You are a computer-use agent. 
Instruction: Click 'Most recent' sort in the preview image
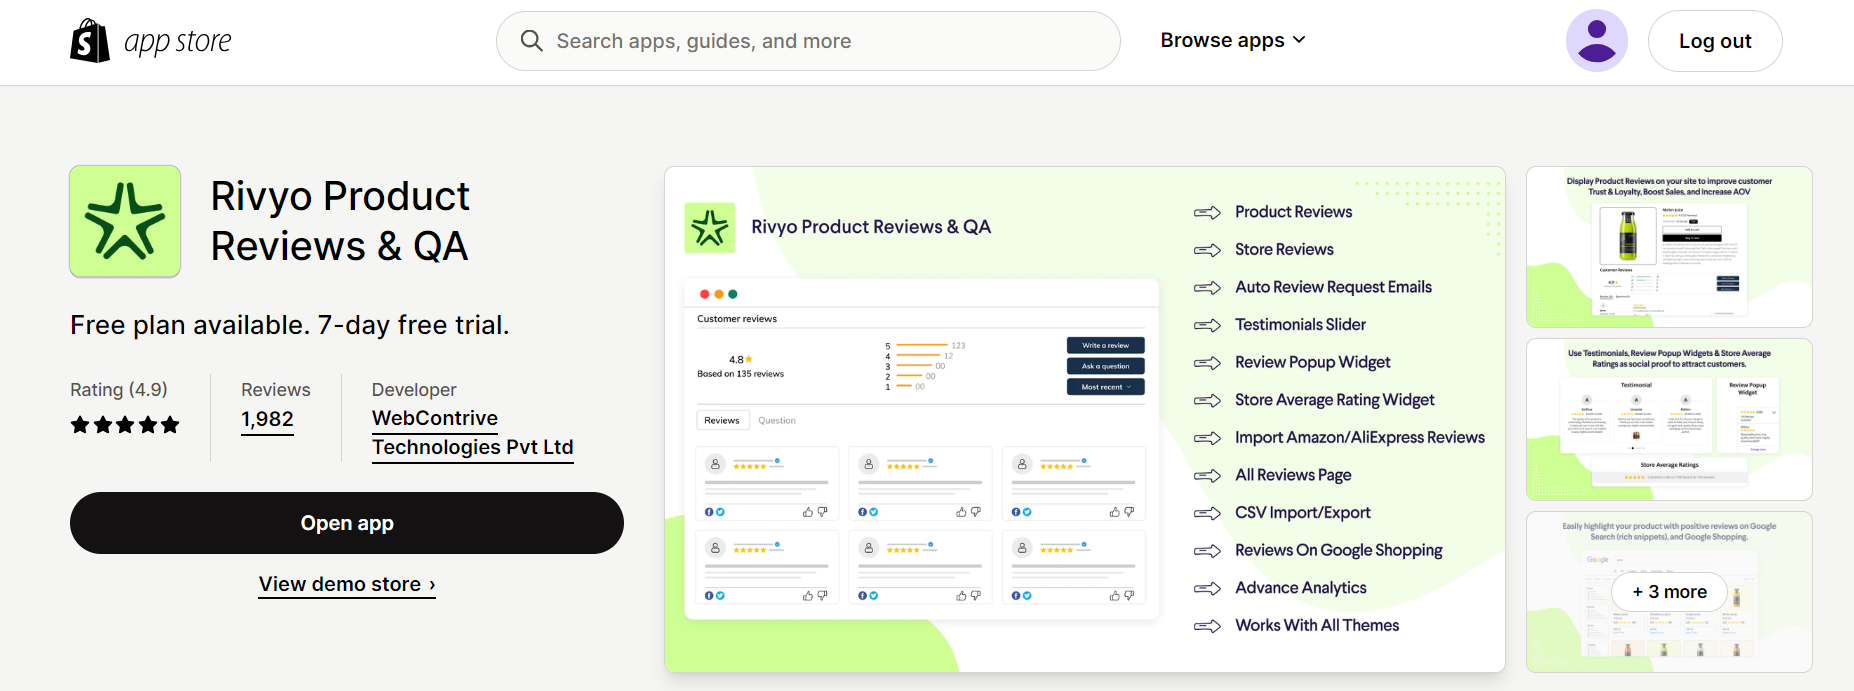click(x=1105, y=387)
